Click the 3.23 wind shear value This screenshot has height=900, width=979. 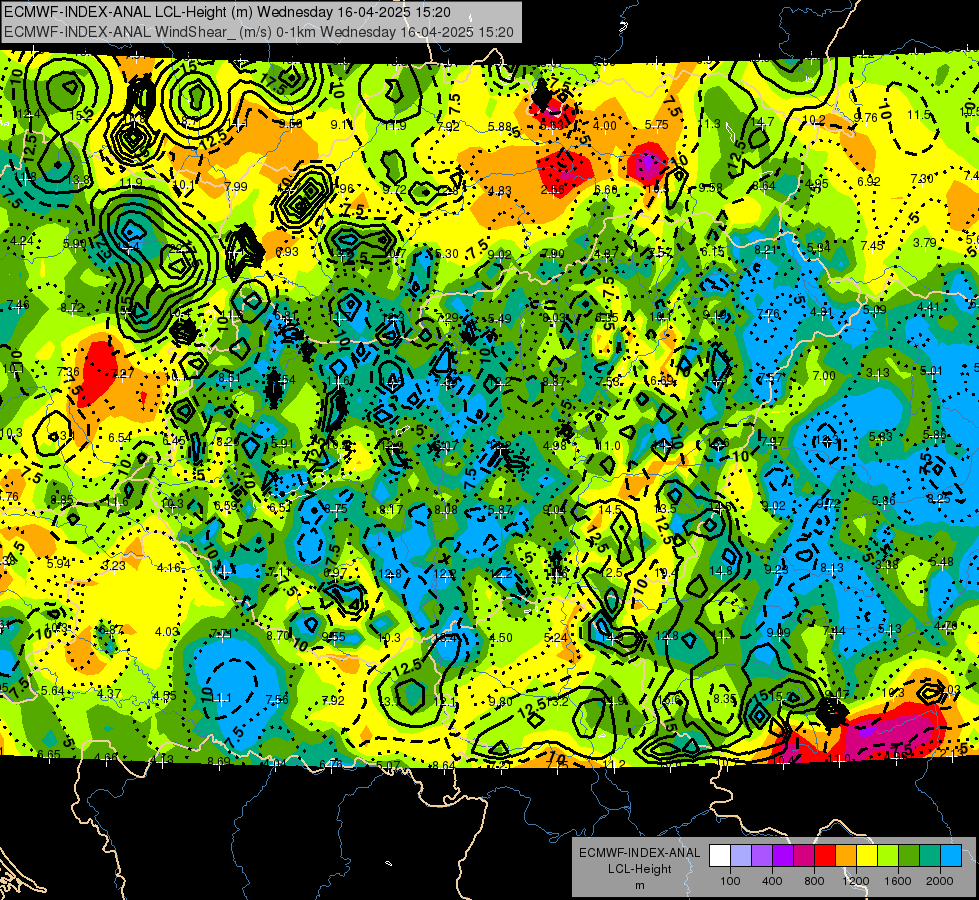click(x=114, y=565)
